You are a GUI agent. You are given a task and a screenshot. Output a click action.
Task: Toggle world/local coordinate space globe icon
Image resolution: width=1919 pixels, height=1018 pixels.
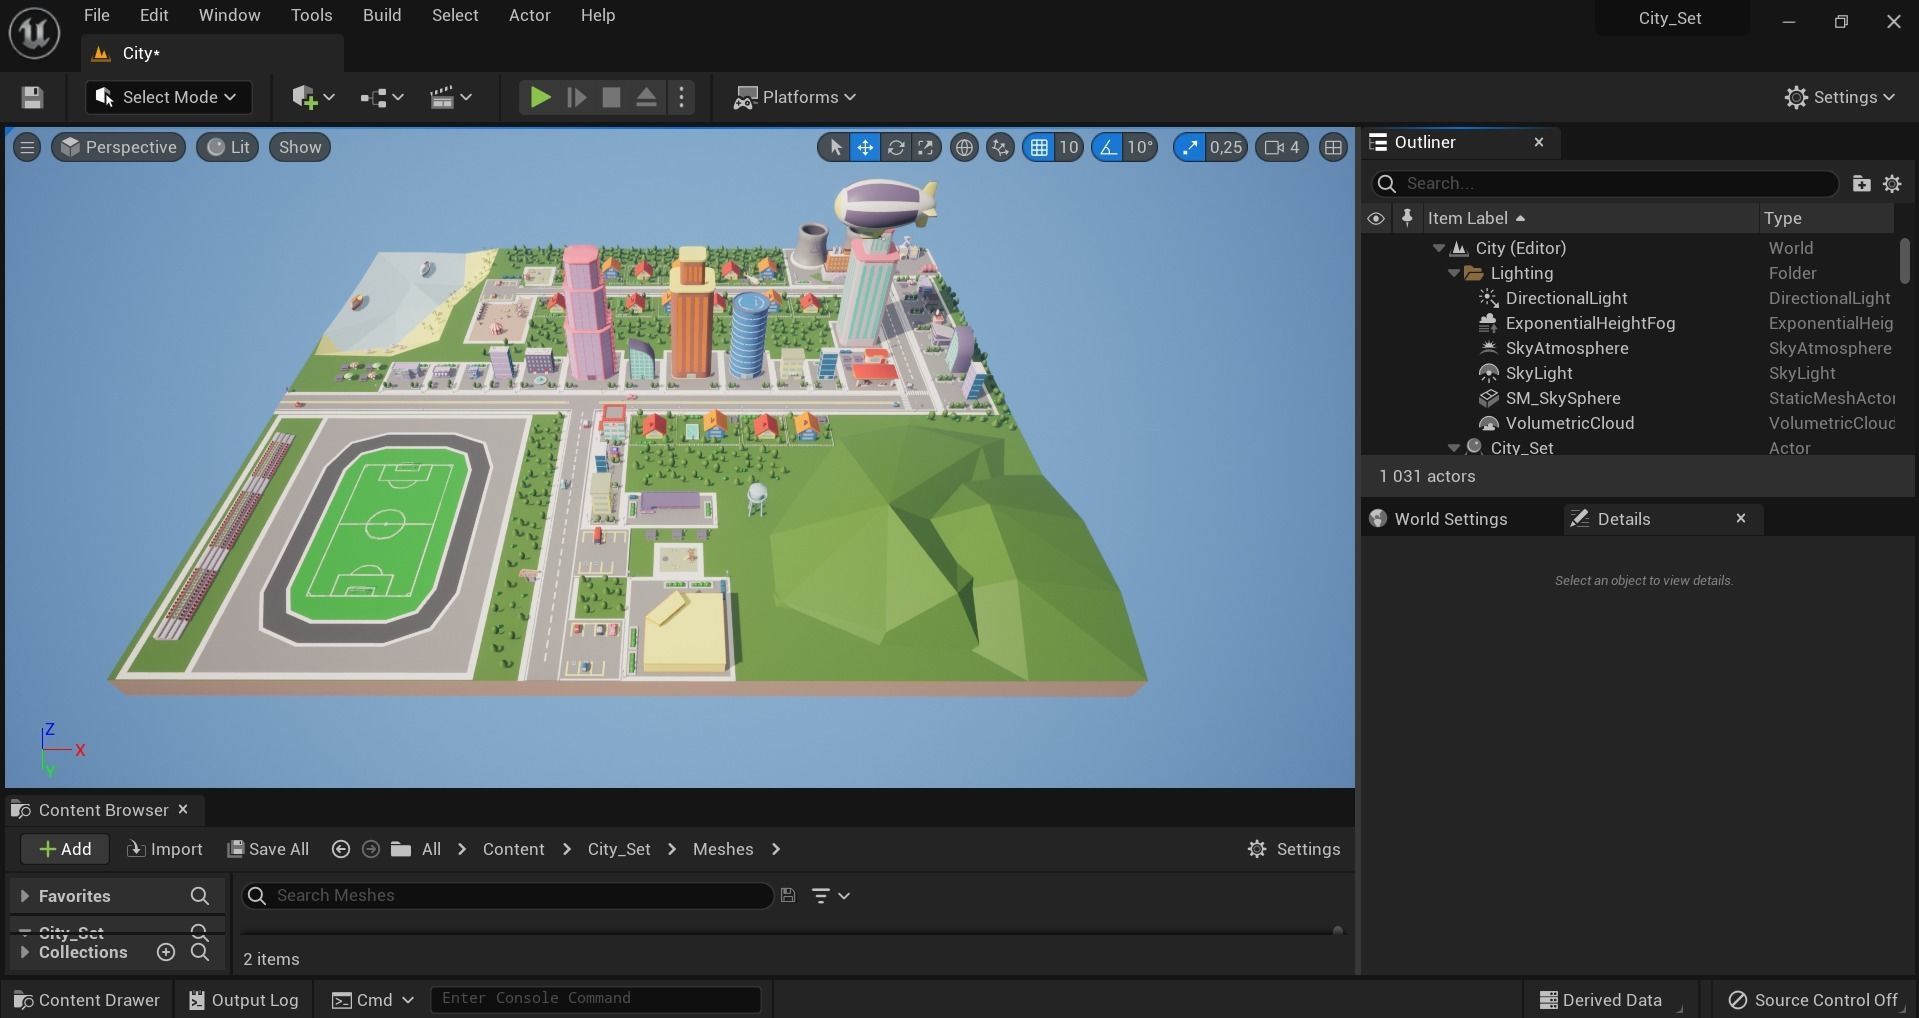click(964, 147)
